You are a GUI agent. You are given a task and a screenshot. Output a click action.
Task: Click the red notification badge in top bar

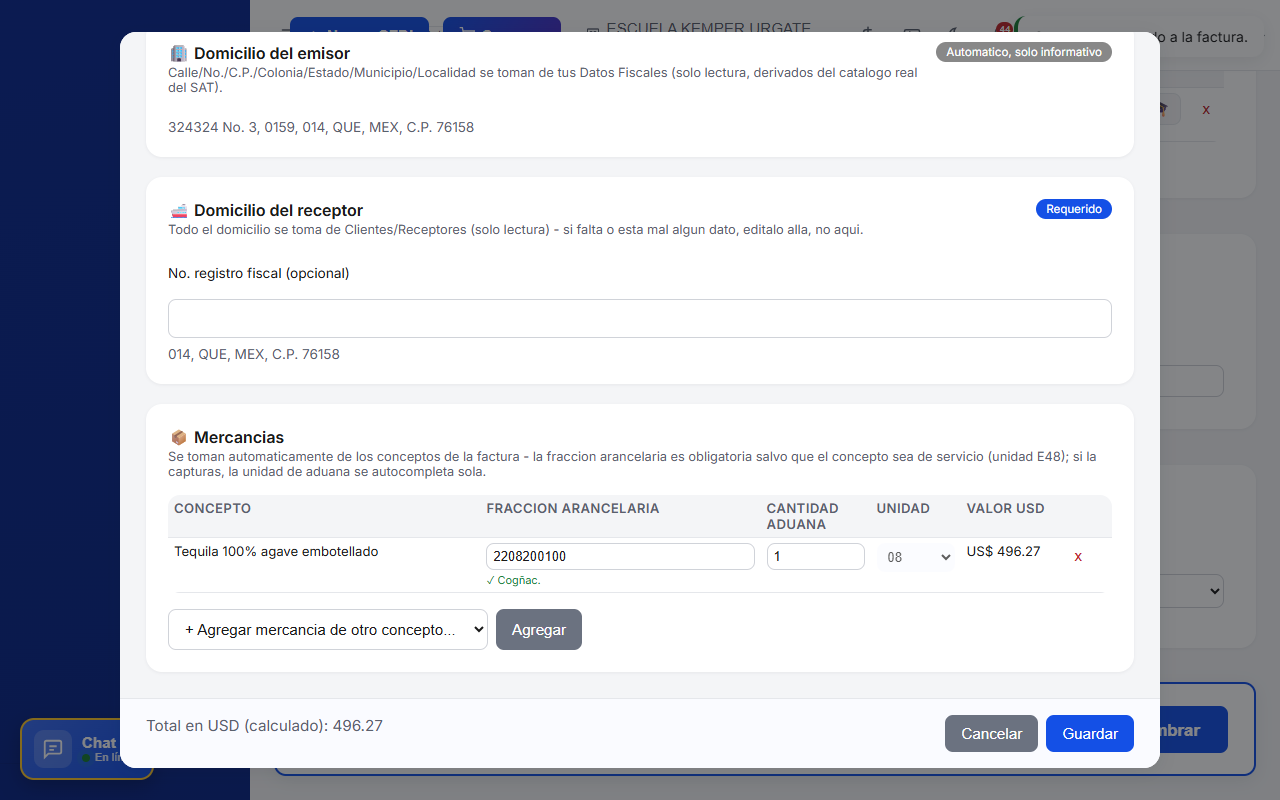click(x=1004, y=29)
